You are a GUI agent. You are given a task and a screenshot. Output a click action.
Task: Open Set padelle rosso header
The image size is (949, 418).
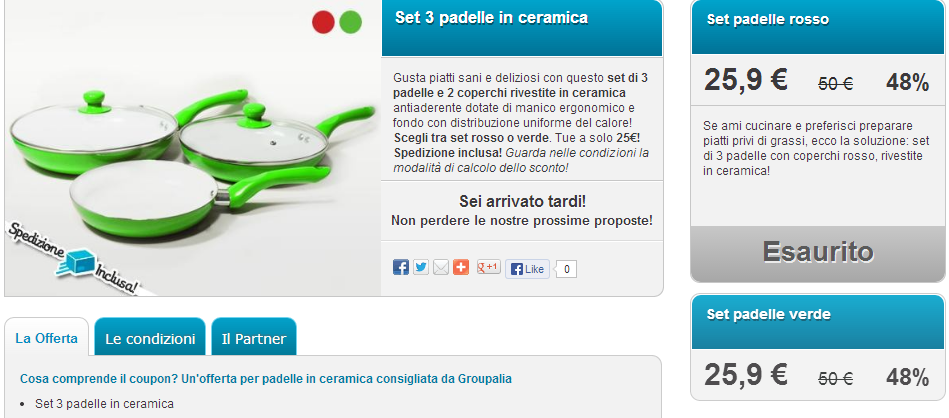point(818,27)
